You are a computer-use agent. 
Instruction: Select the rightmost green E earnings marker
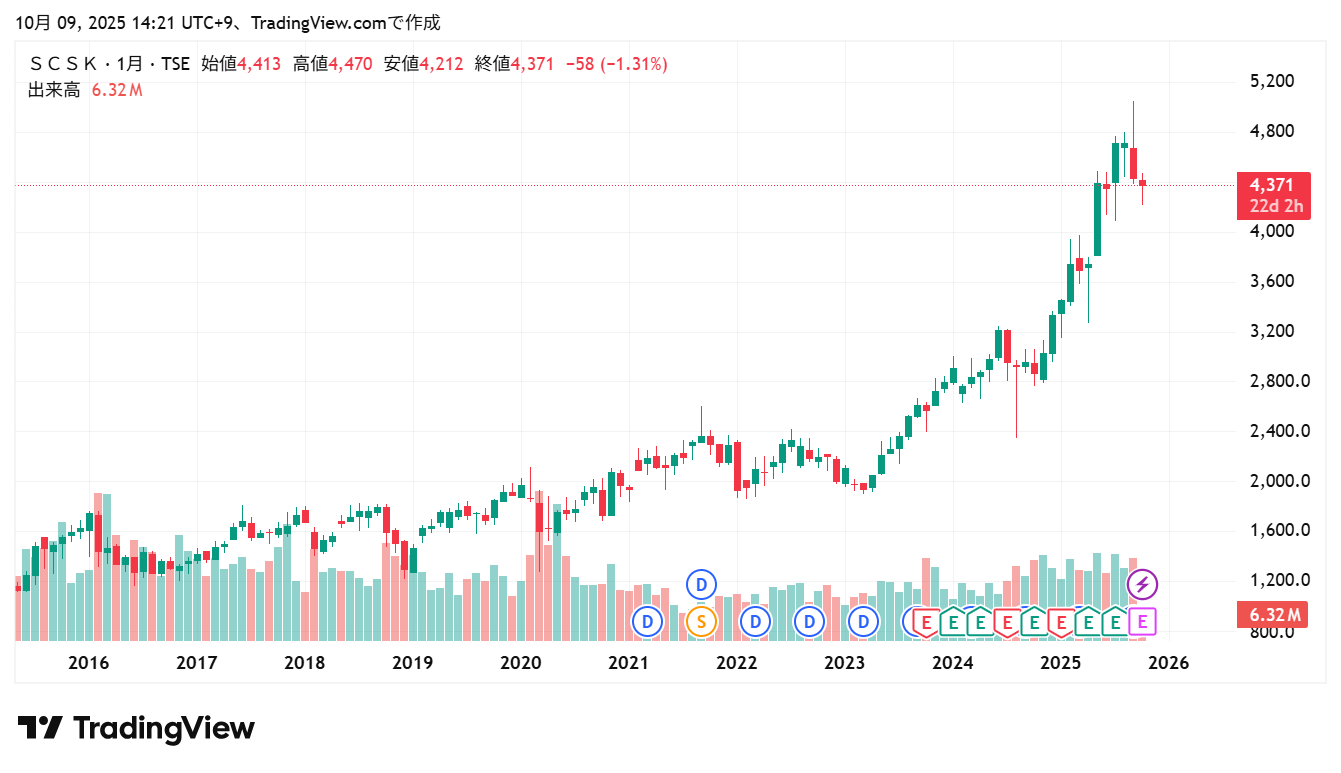[x=1115, y=622]
